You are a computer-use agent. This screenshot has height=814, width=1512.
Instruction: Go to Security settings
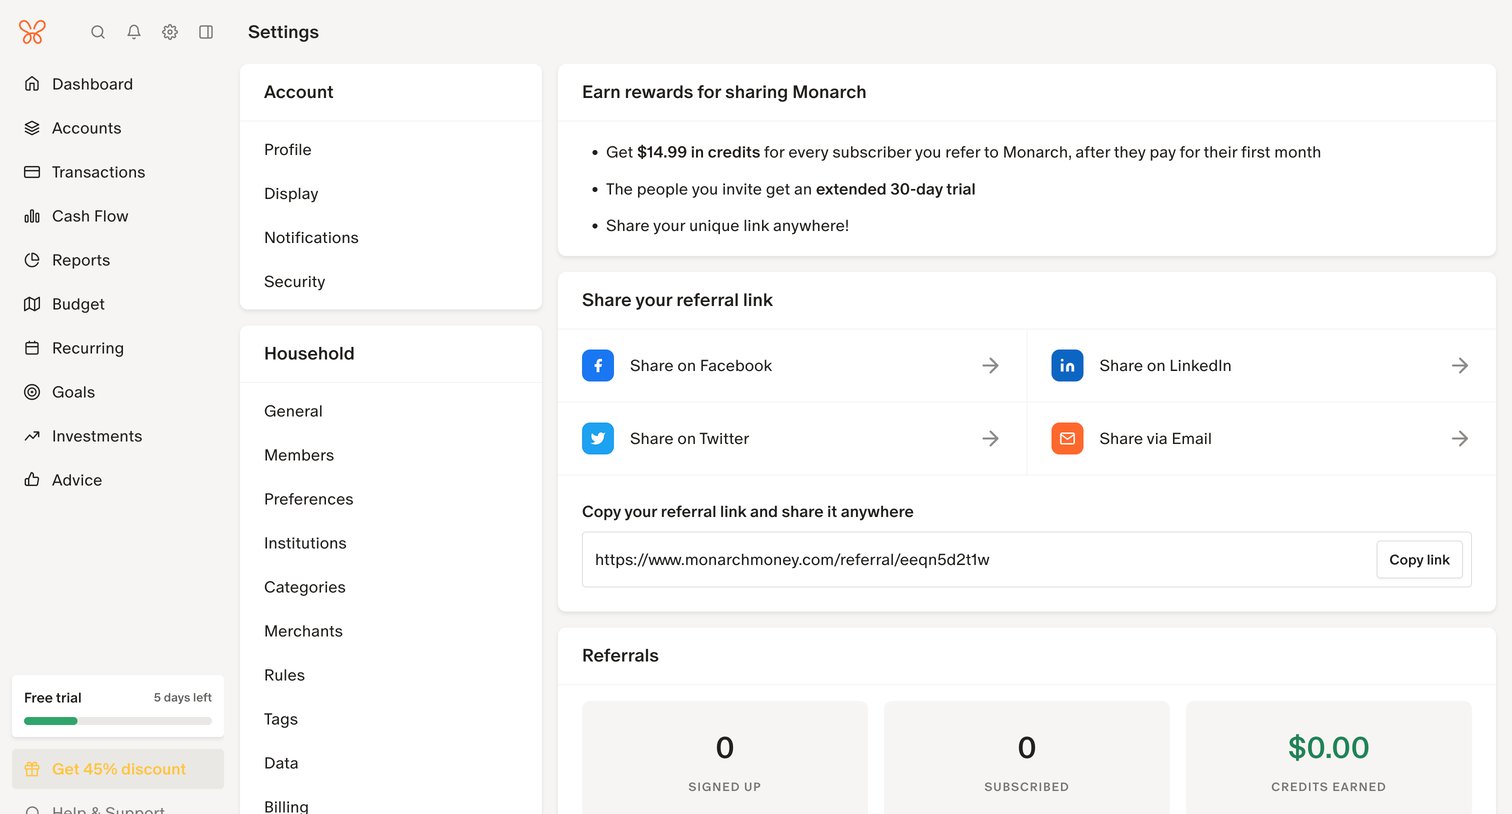tap(391, 282)
